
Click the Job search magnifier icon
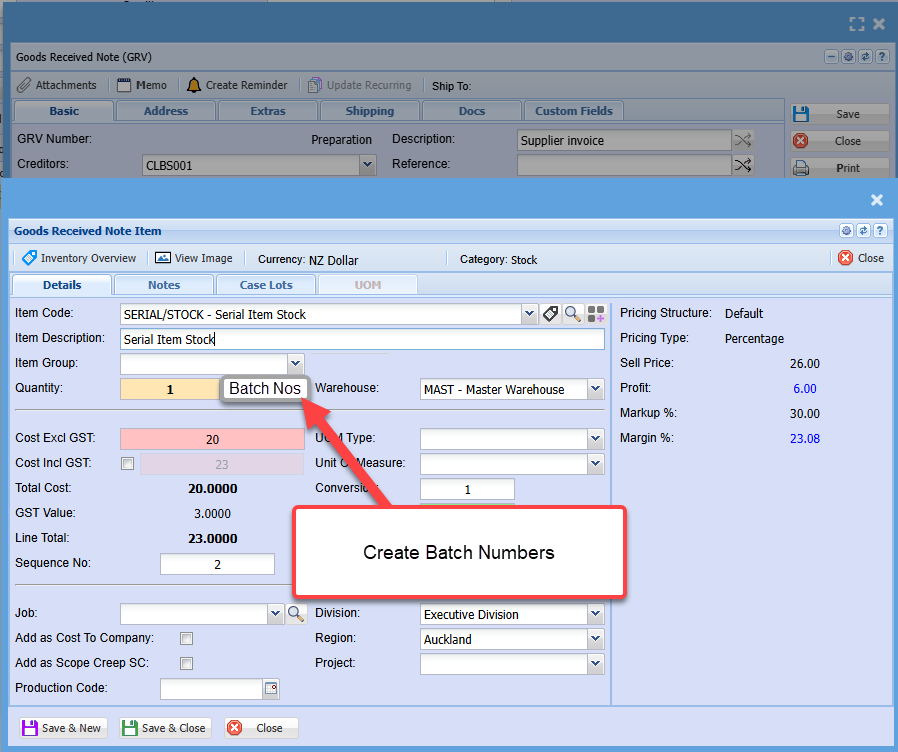coord(296,614)
